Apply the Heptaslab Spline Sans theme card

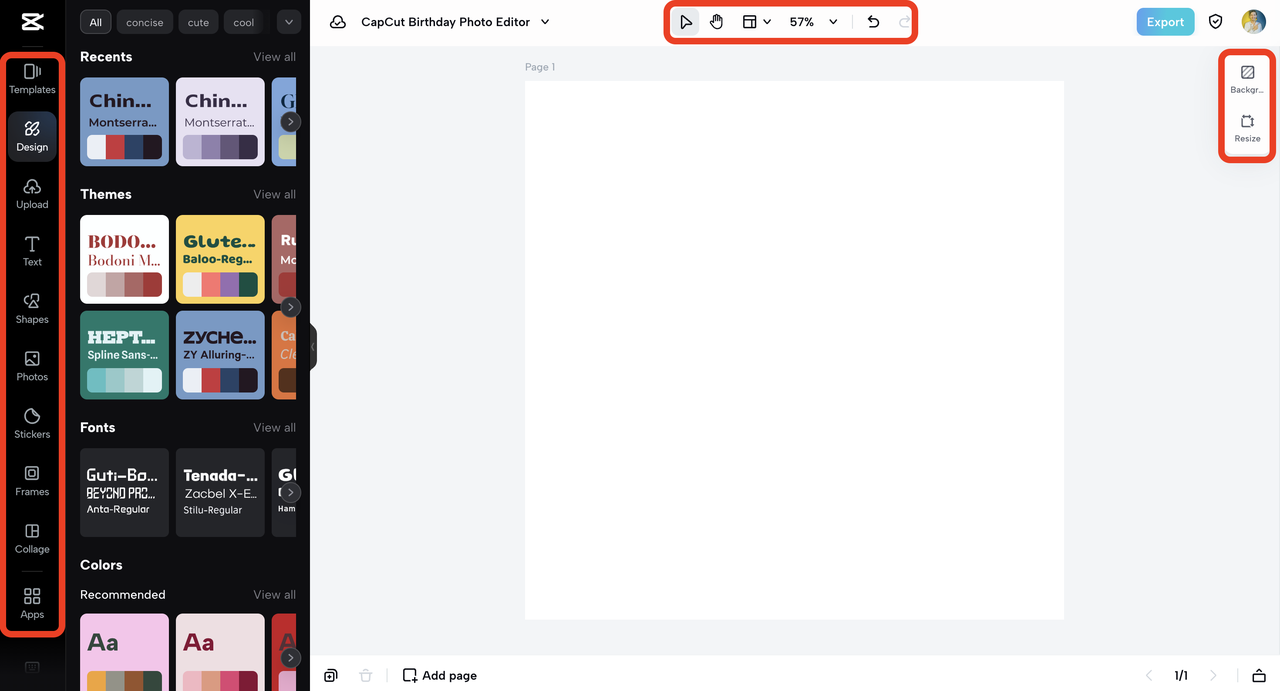click(x=124, y=355)
